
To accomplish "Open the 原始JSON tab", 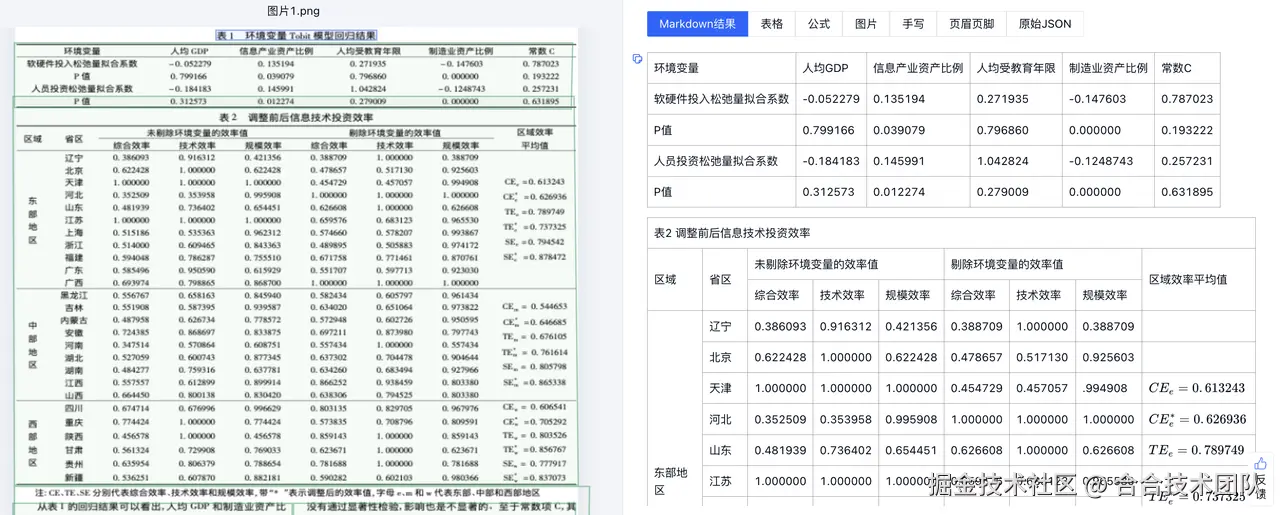I will 1045,24.
